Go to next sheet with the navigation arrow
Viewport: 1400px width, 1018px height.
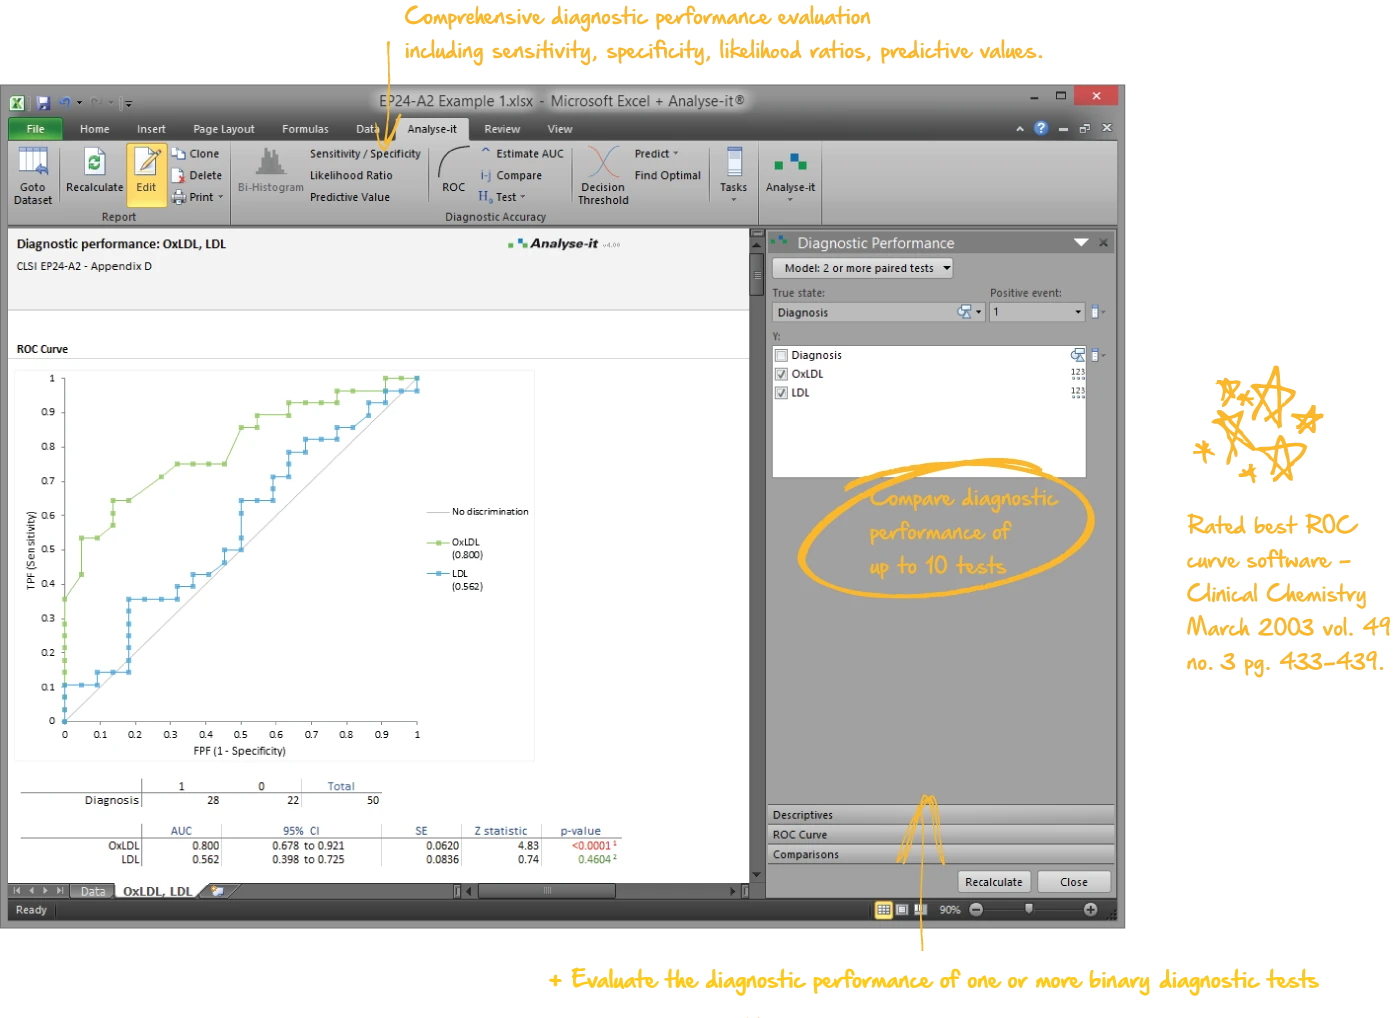[x=45, y=891]
